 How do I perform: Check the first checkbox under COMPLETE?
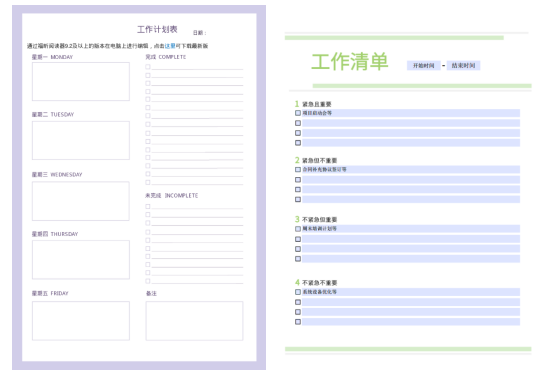pos(148,67)
